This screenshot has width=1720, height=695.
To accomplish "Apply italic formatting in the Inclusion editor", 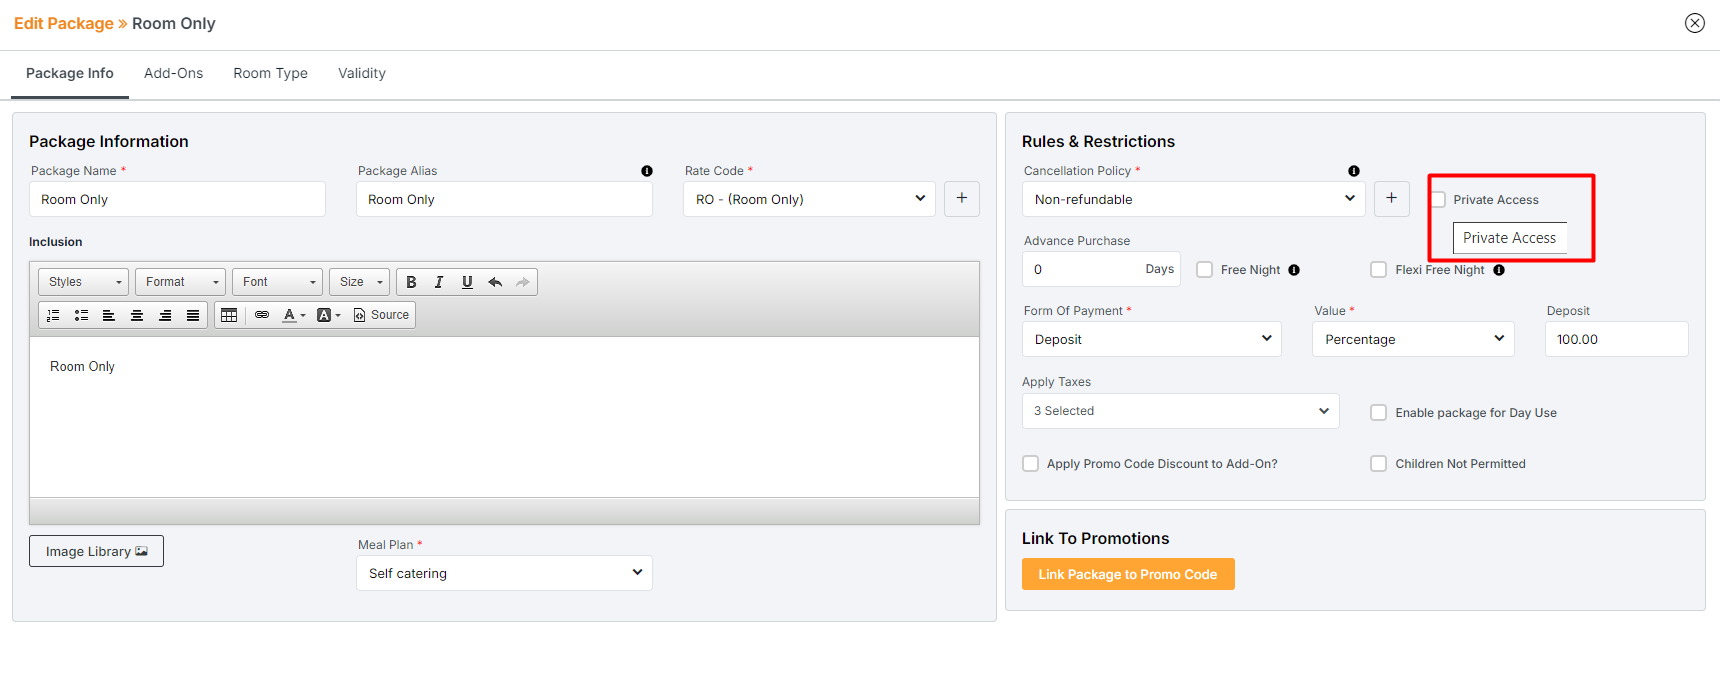I will tap(439, 282).
